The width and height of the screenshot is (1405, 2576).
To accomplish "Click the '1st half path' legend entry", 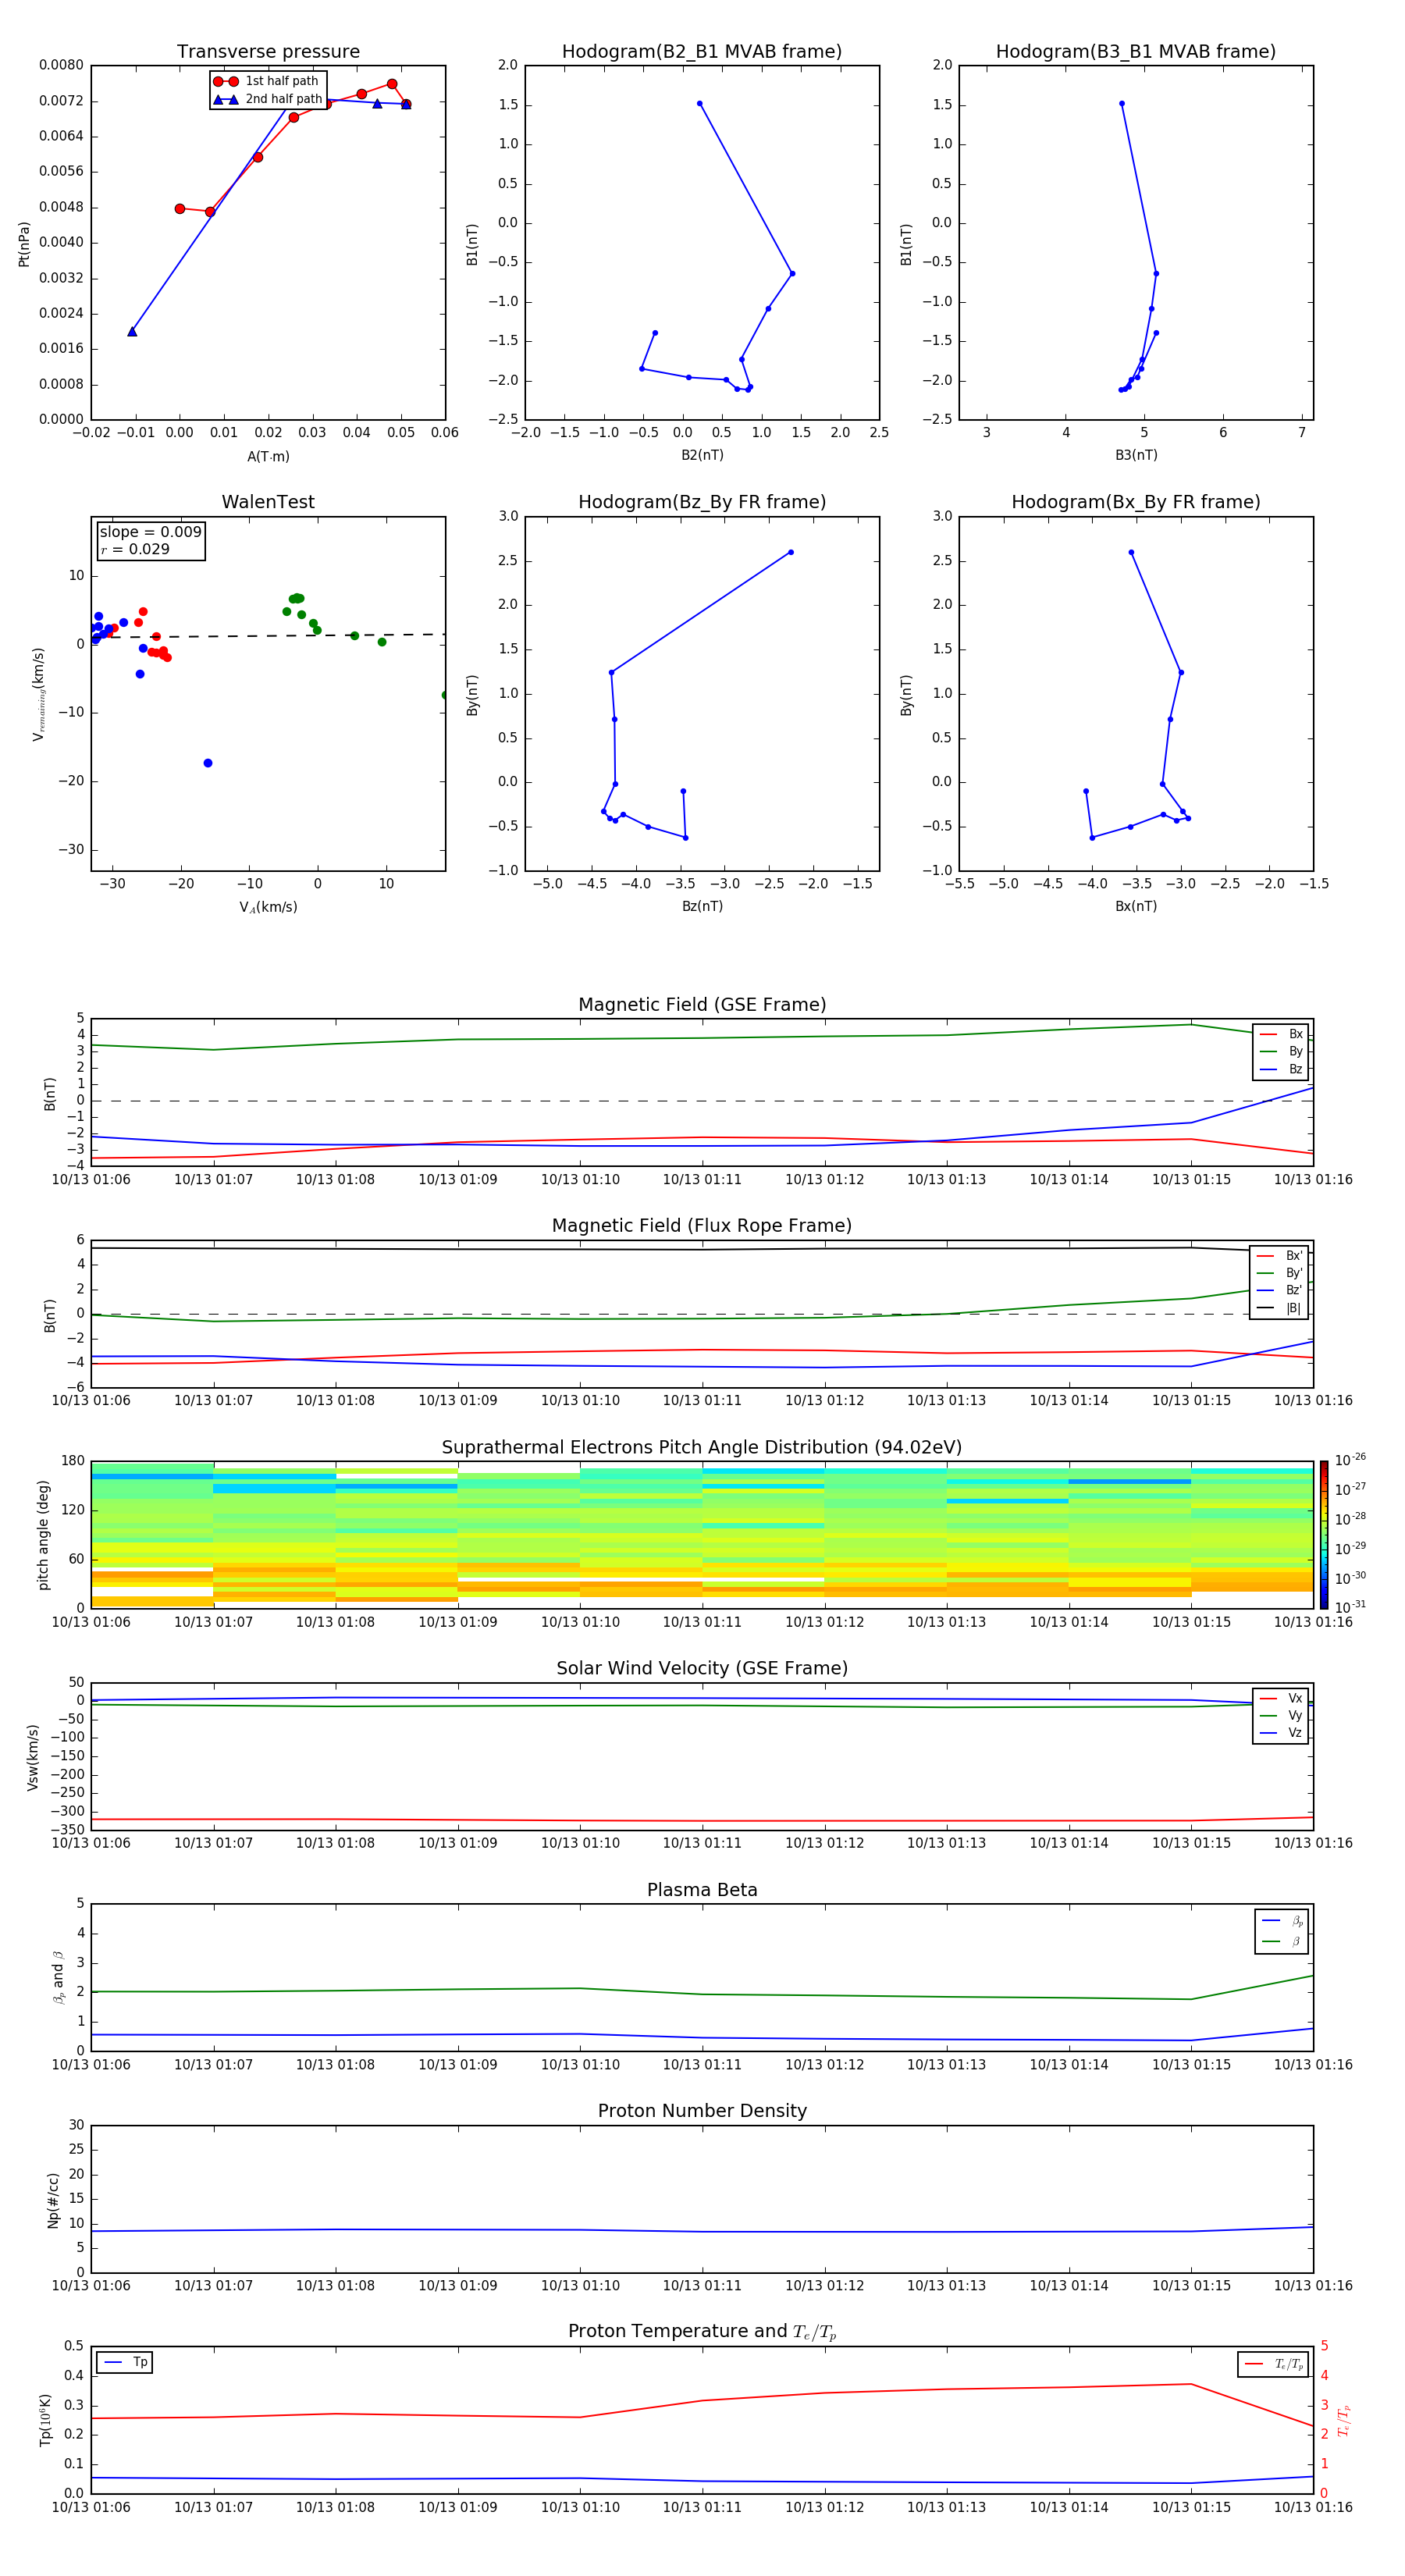I will (x=266, y=81).
